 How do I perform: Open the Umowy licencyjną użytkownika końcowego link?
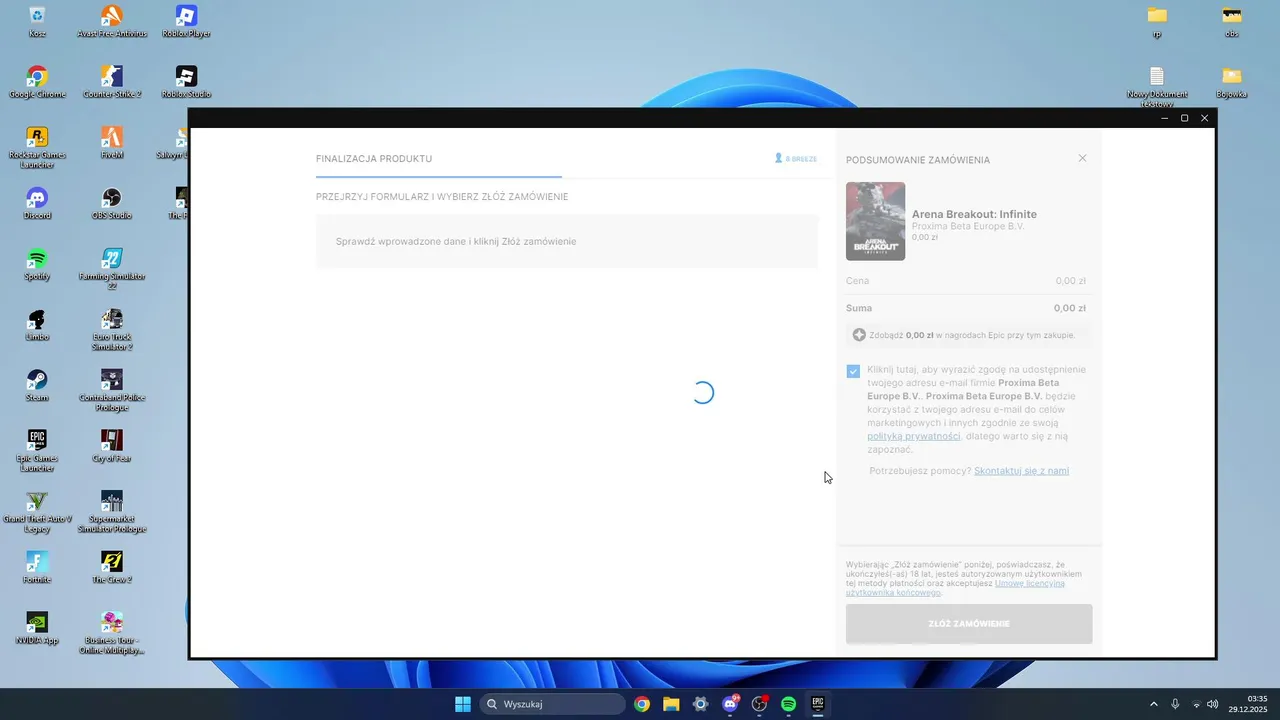(x=955, y=587)
